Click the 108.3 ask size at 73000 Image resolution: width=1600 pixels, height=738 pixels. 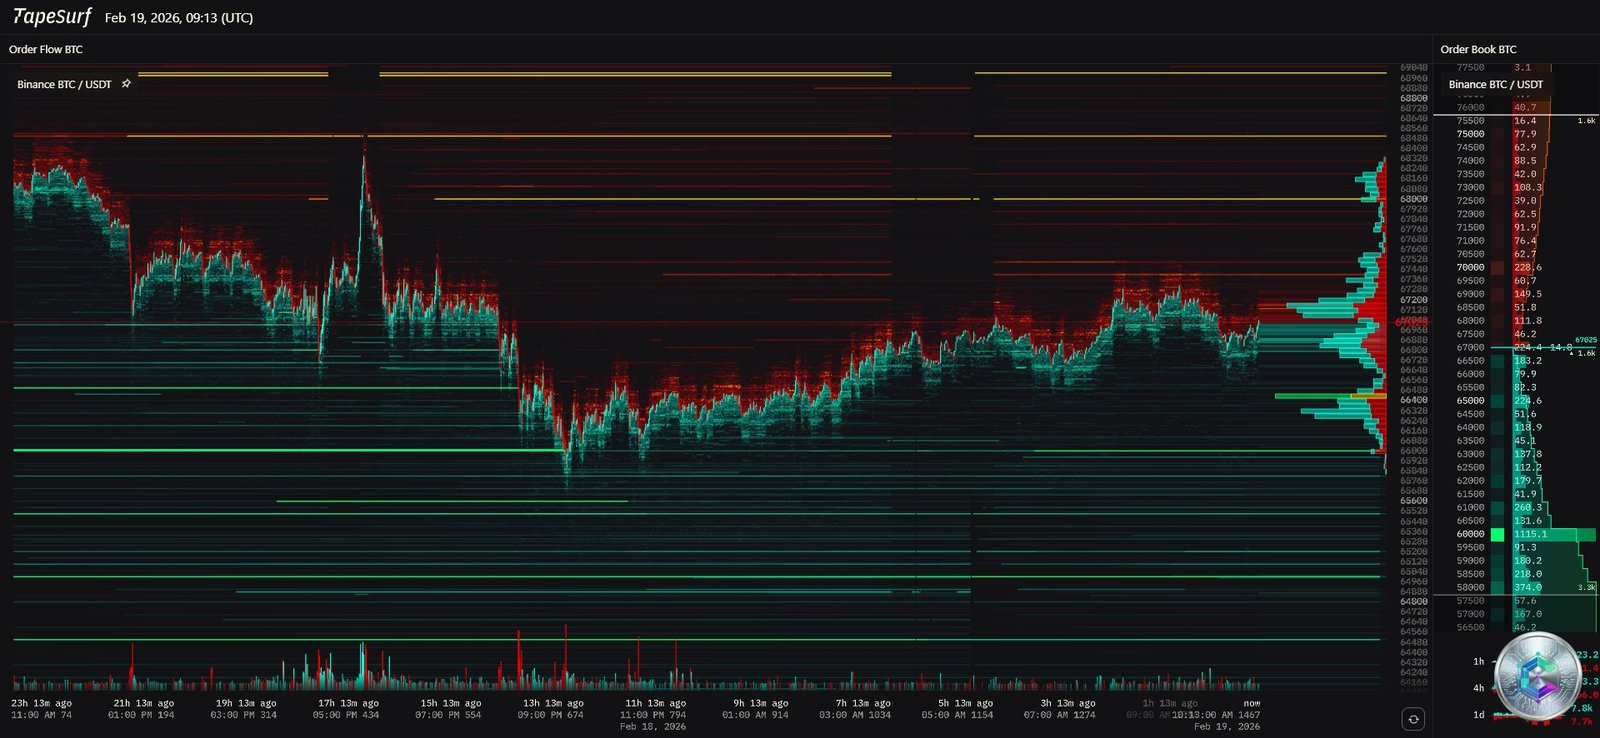[1528, 187]
